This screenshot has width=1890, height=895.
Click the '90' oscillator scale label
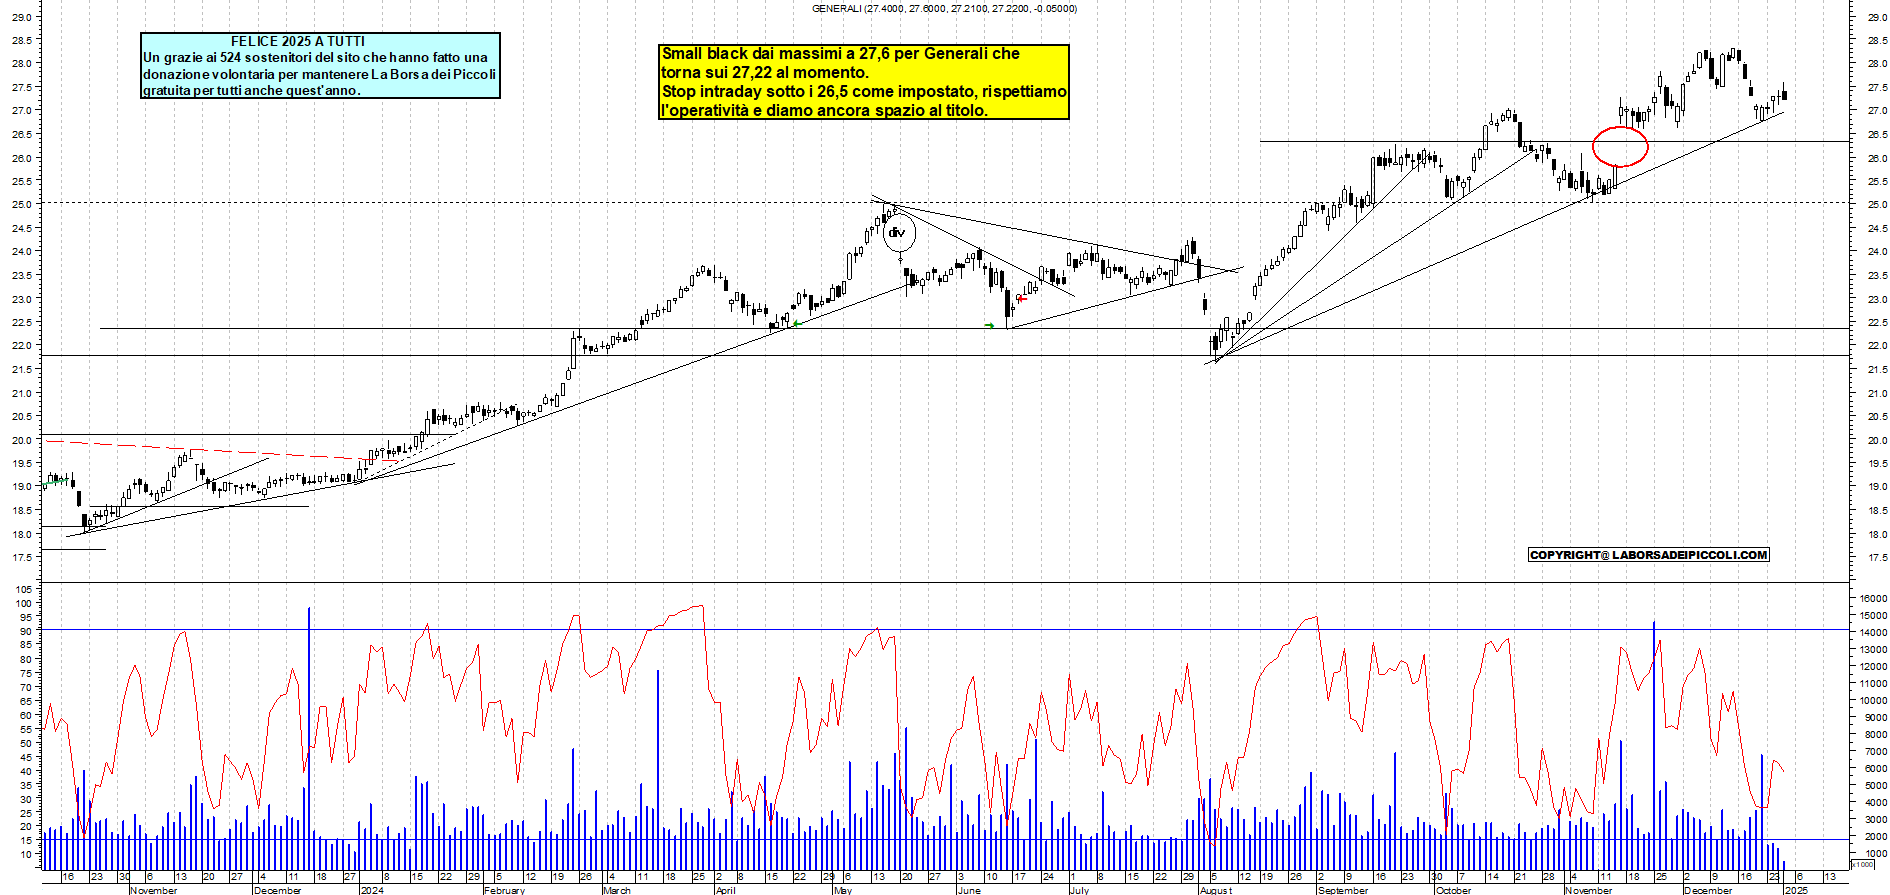tap(27, 632)
